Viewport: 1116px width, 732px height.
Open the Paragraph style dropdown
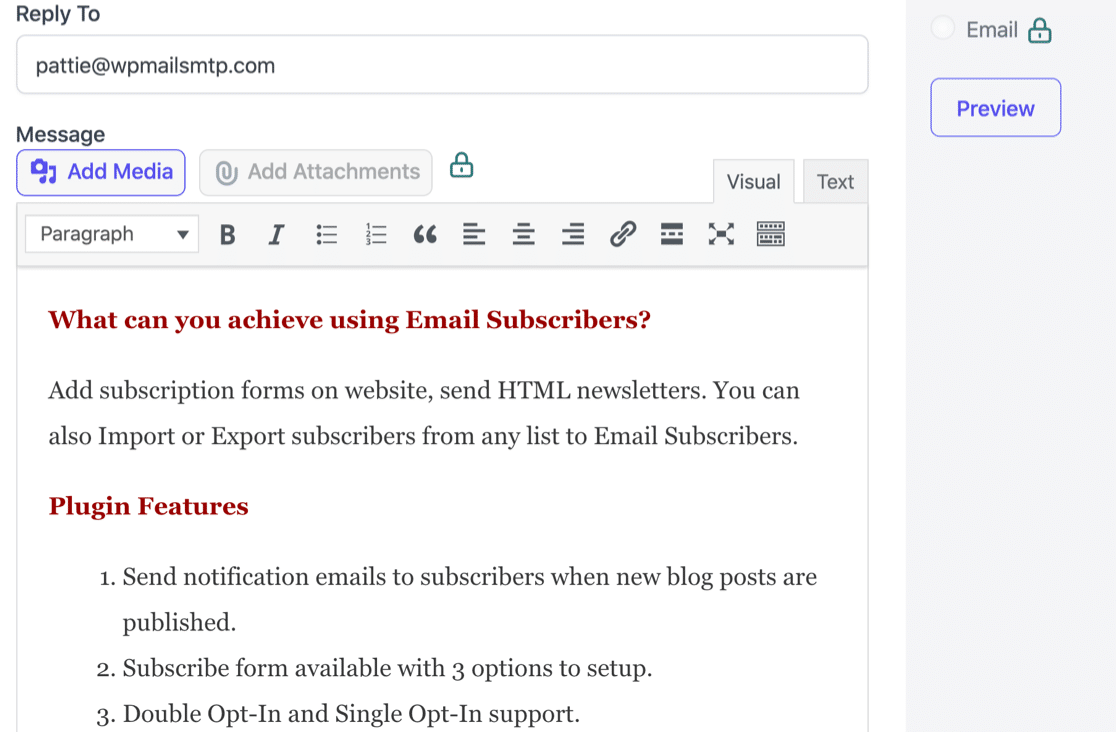(111, 234)
